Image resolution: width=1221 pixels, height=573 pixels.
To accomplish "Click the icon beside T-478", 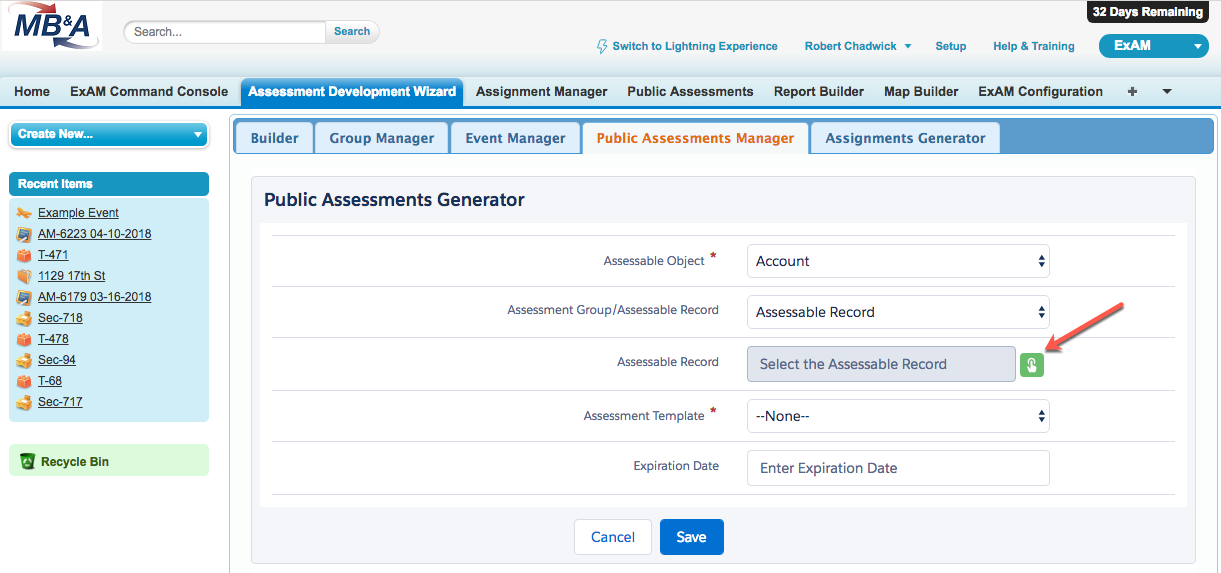I will point(24,339).
